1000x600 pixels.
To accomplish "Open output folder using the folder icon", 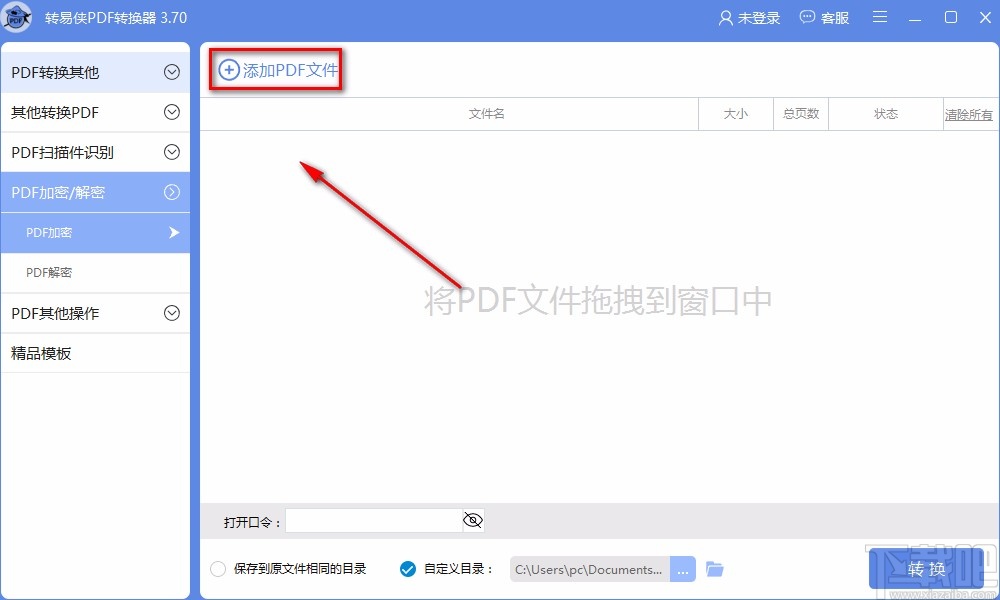I will [714, 568].
